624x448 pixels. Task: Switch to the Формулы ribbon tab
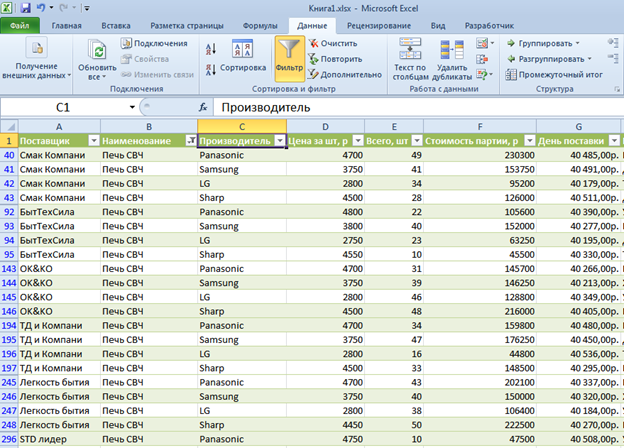(x=260, y=25)
